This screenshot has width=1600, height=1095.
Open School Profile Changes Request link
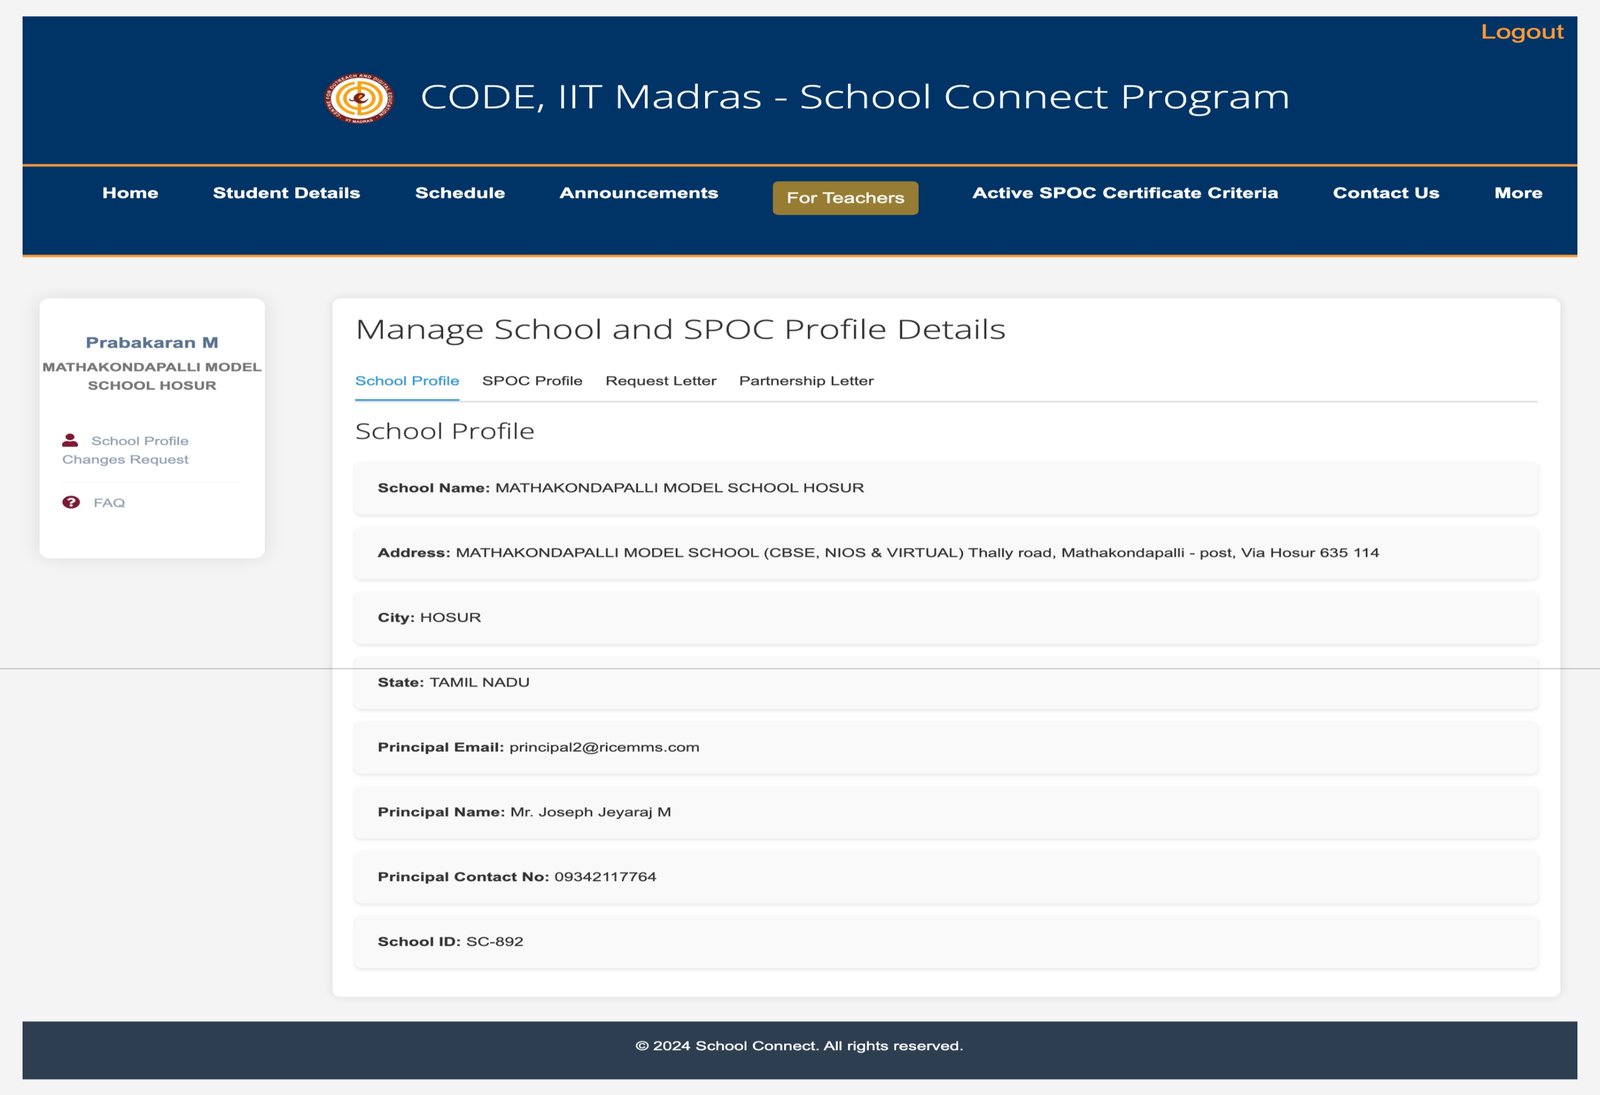[x=126, y=450]
